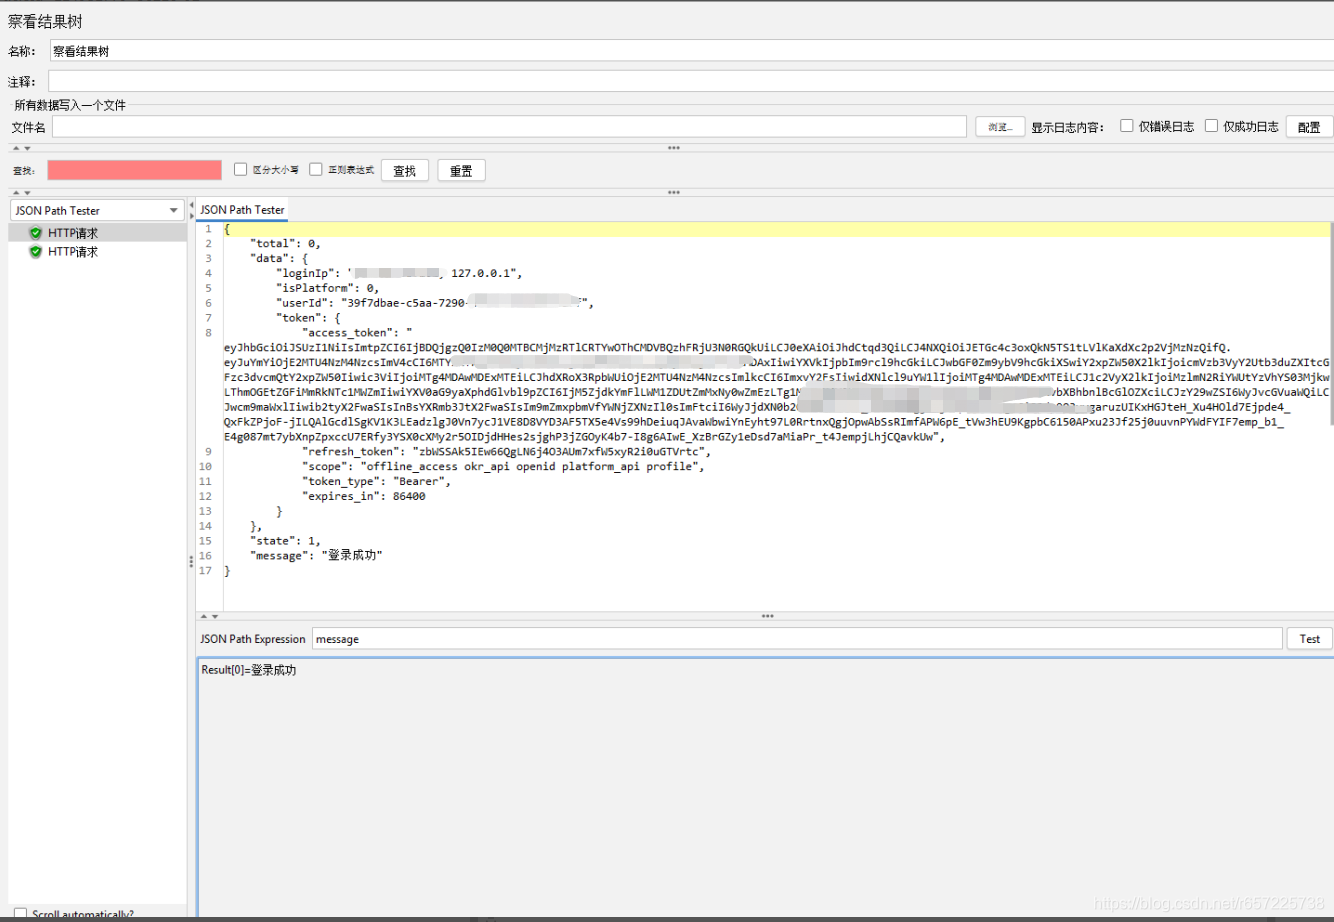Enable the 仅错误日志 checkbox
Screen dimensions: 1334x922
click(1127, 126)
